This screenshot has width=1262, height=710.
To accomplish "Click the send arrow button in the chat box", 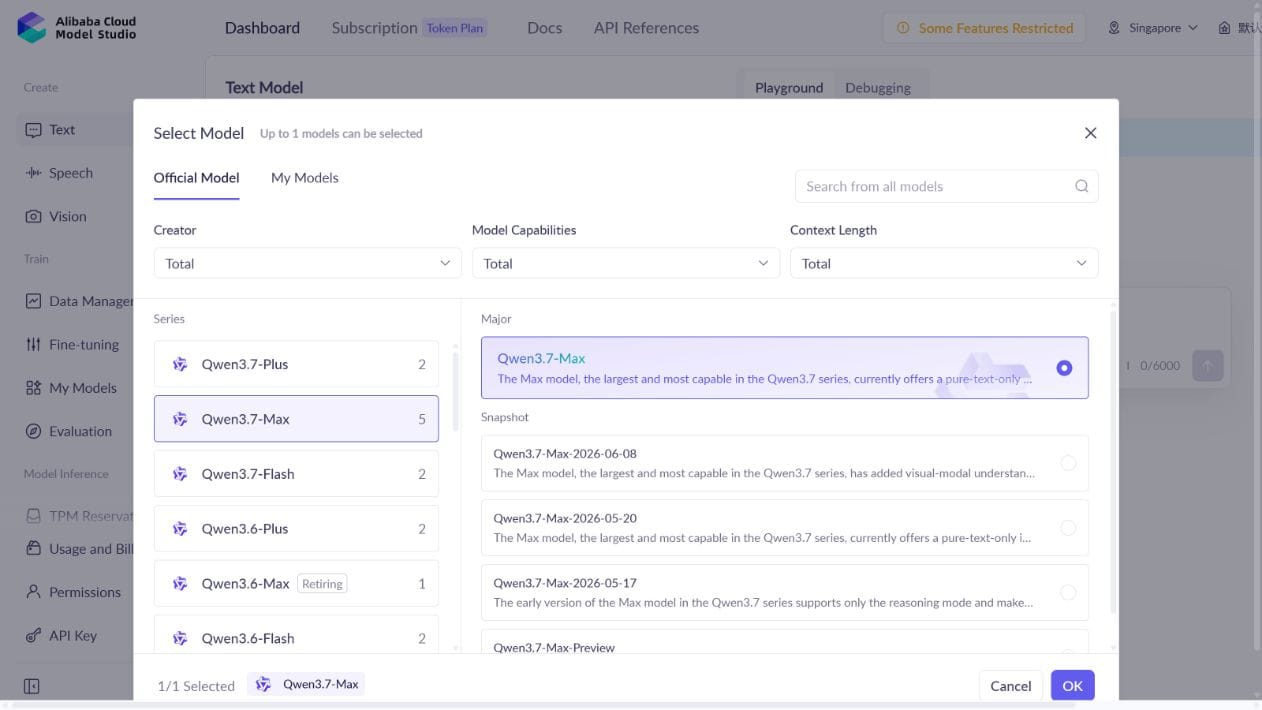I will (x=1207, y=365).
